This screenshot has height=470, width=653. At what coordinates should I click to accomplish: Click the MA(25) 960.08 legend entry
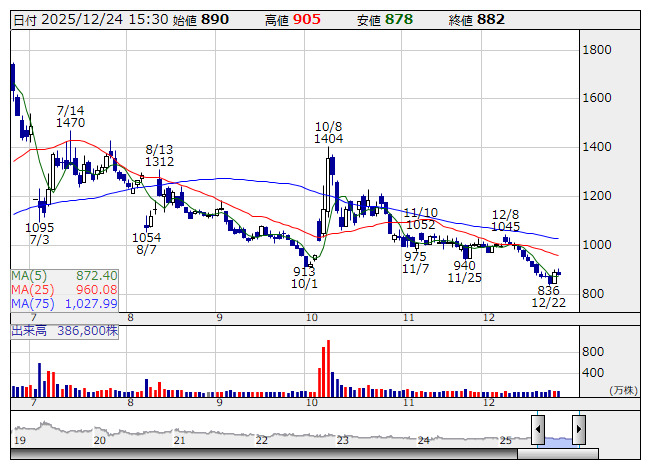65,289
